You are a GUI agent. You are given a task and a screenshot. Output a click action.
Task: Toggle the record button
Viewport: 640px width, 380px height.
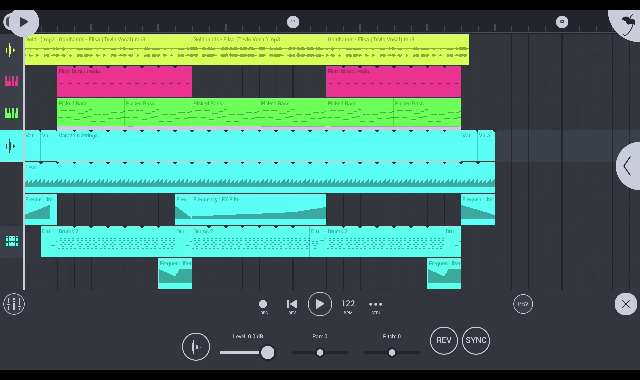pos(263,304)
